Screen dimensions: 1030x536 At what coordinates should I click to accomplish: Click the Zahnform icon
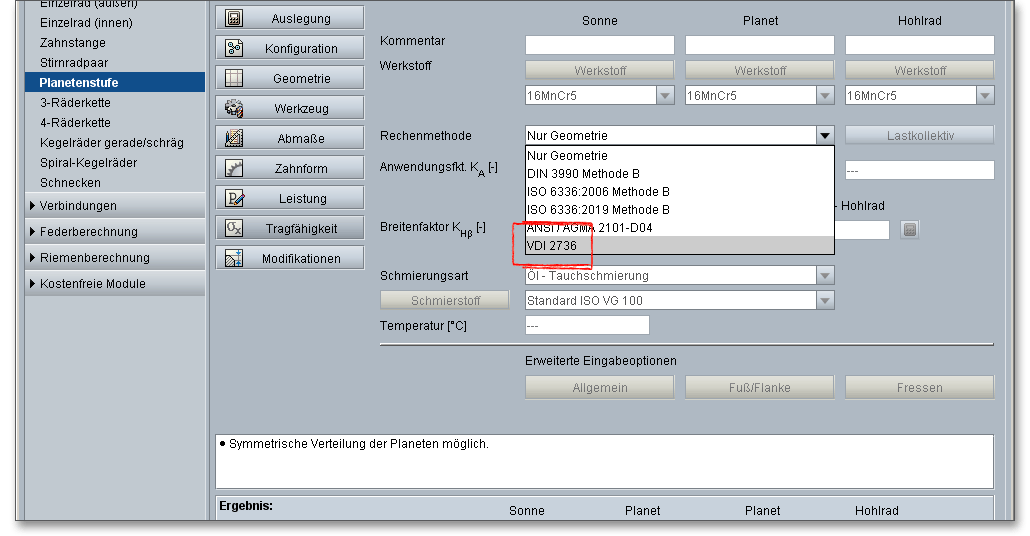click(234, 168)
